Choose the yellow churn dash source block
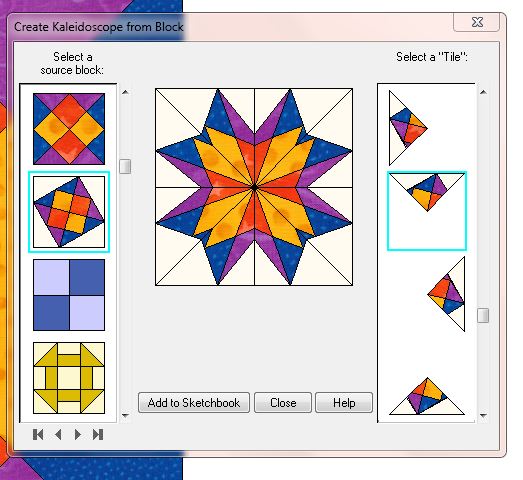The image size is (523, 480). tap(69, 378)
